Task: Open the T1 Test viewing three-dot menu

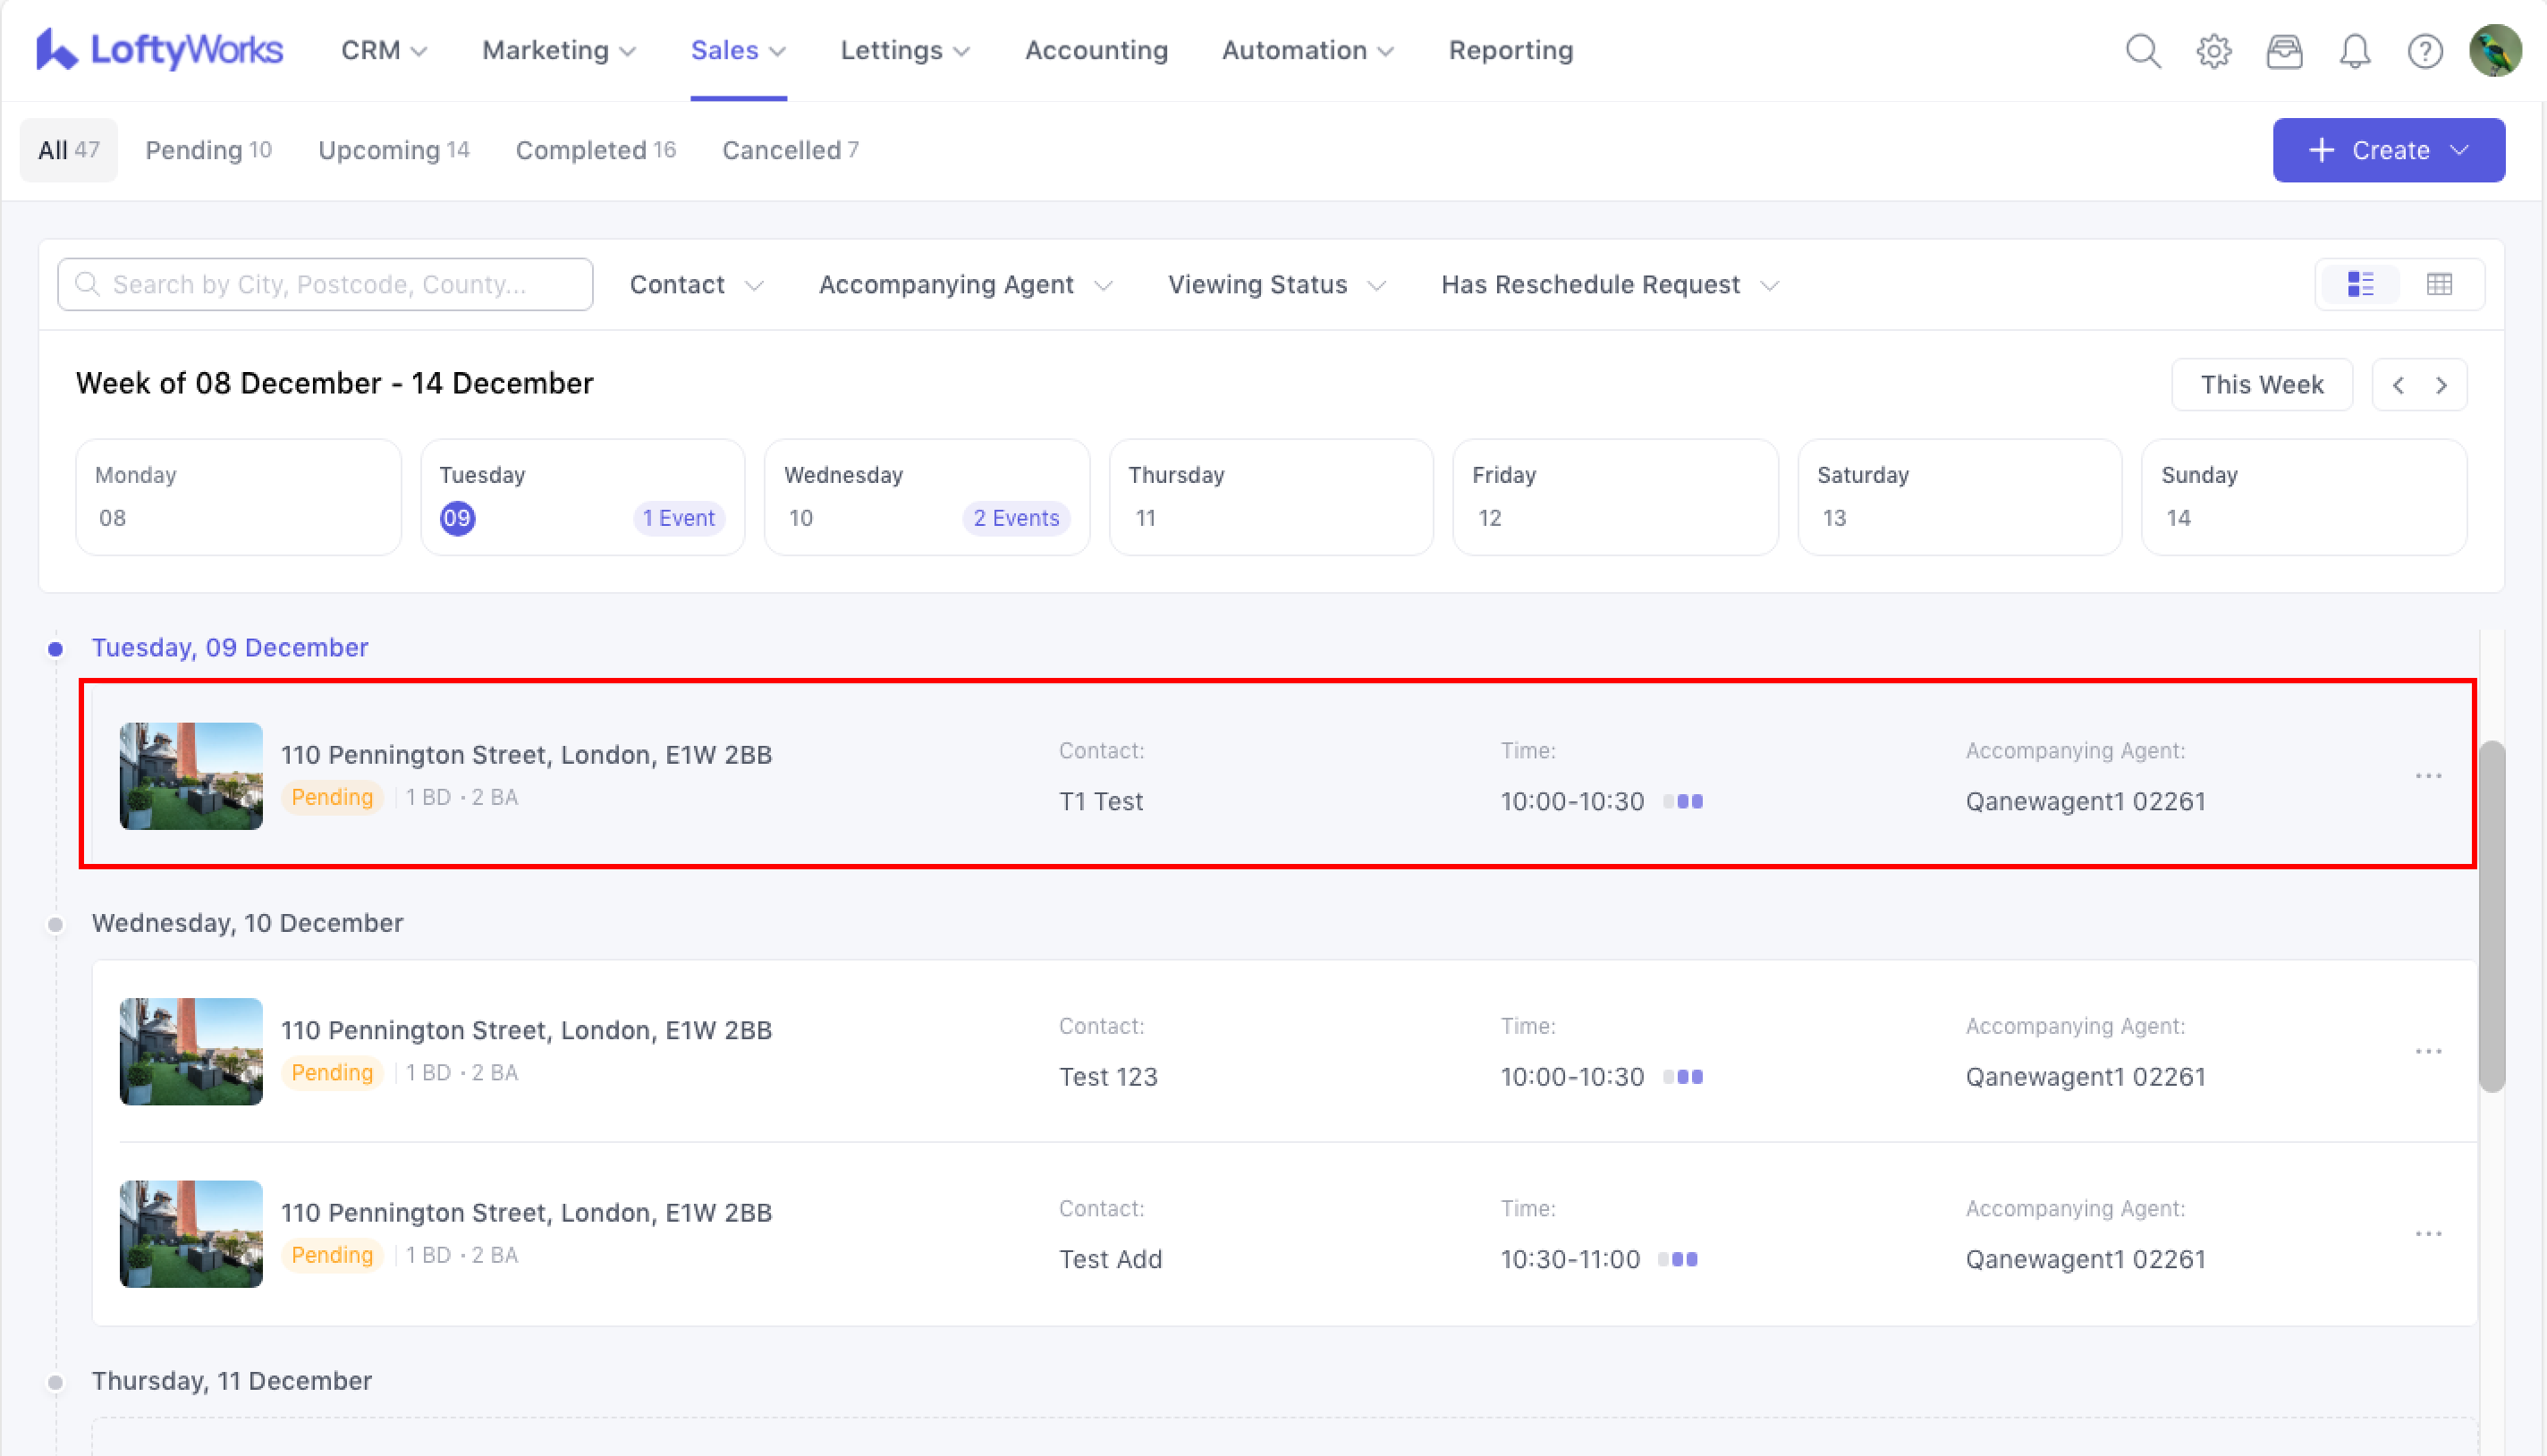Action: tap(2428, 776)
